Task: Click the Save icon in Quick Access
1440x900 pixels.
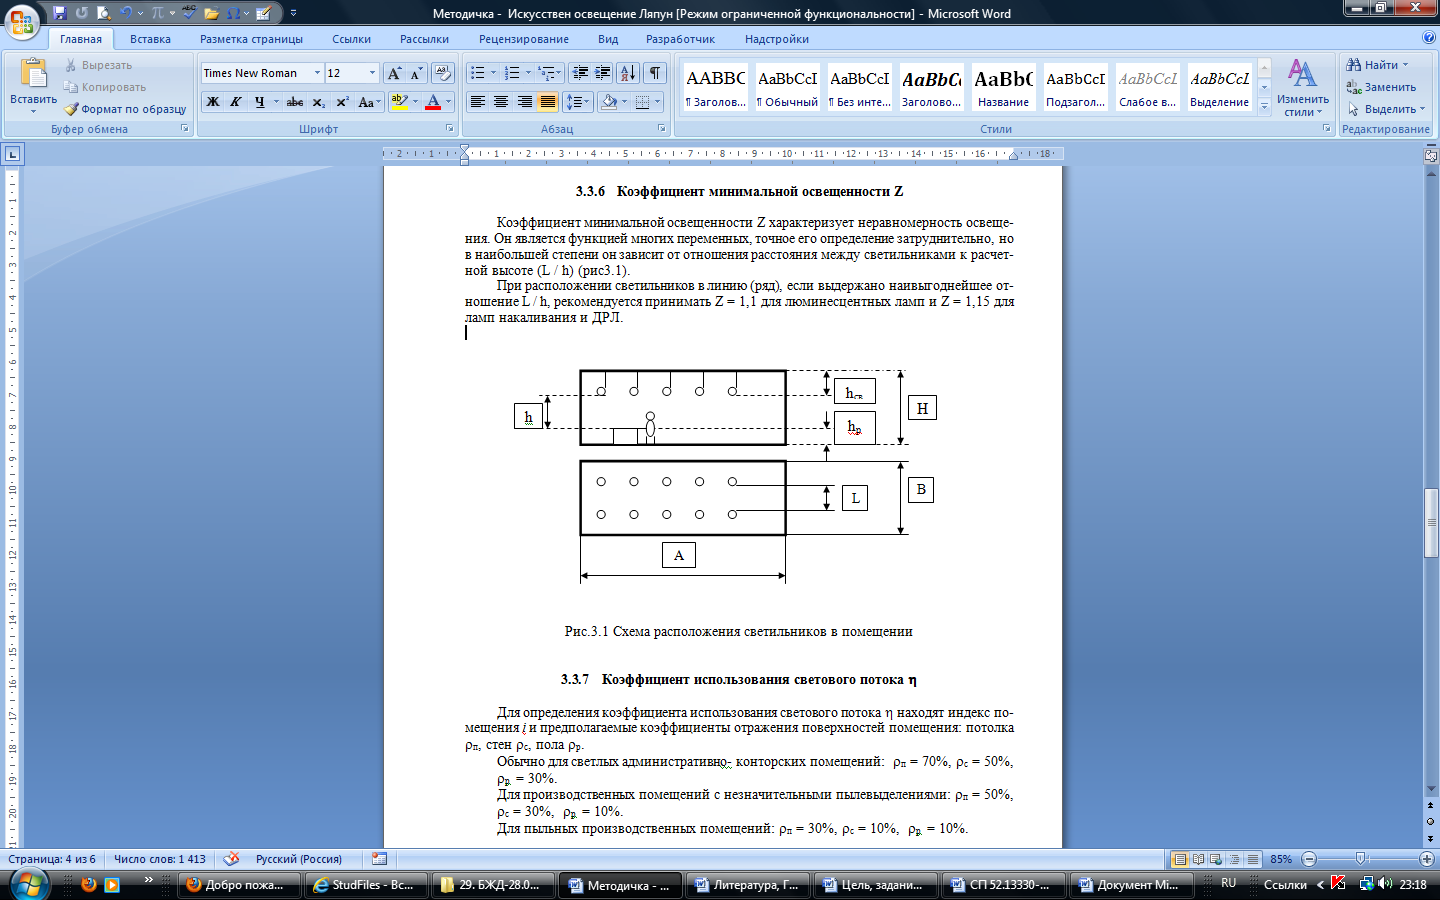Action: pyautogui.click(x=60, y=13)
